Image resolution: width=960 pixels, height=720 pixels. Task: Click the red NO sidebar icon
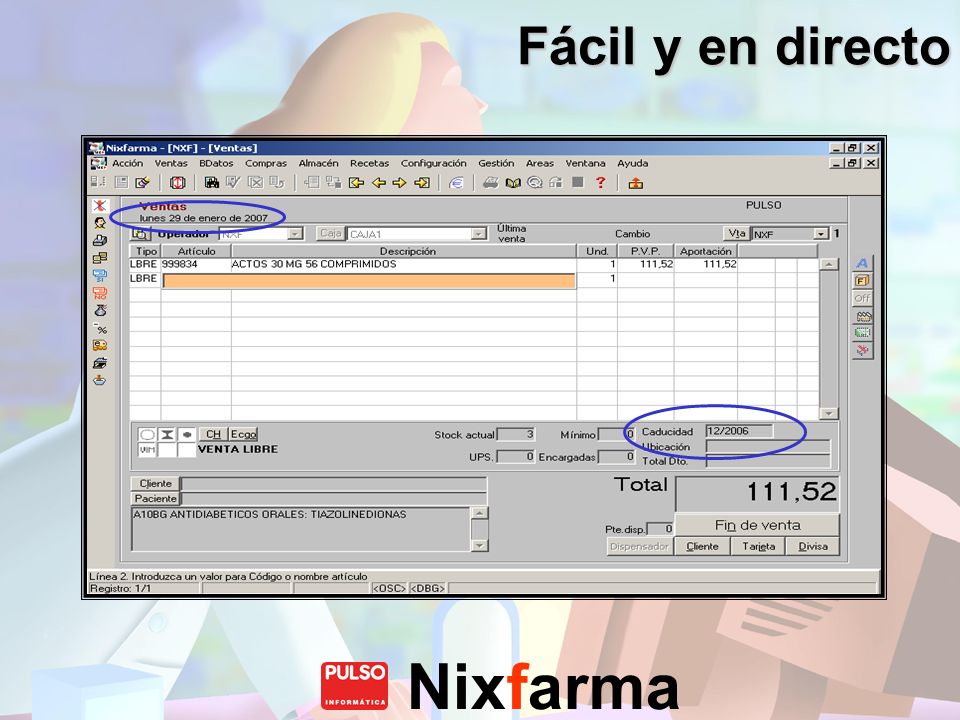pos(100,293)
